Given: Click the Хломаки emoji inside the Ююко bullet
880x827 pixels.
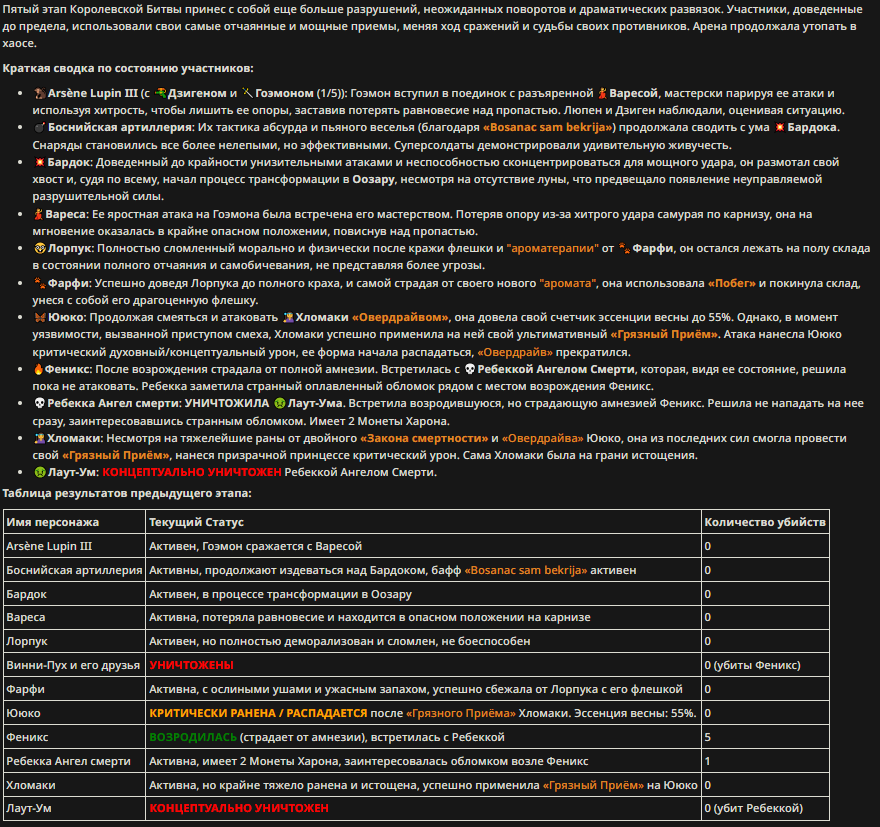Looking at the screenshot, I should click(288, 318).
